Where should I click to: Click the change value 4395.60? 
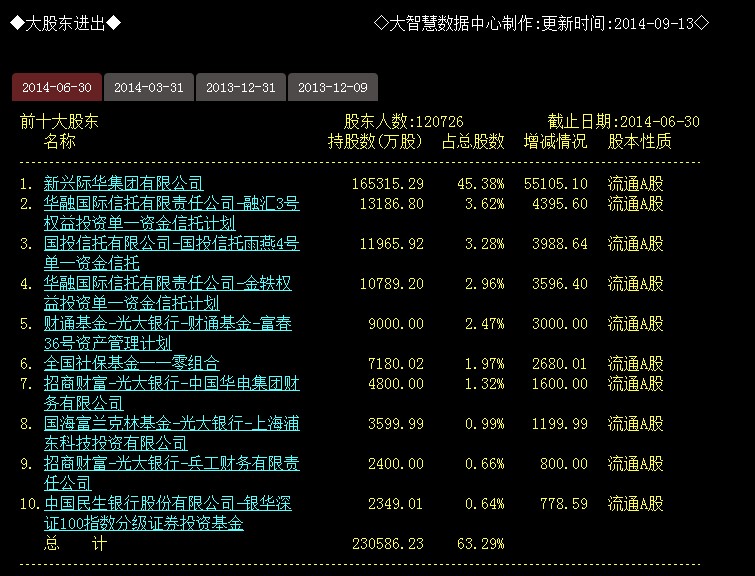point(560,204)
